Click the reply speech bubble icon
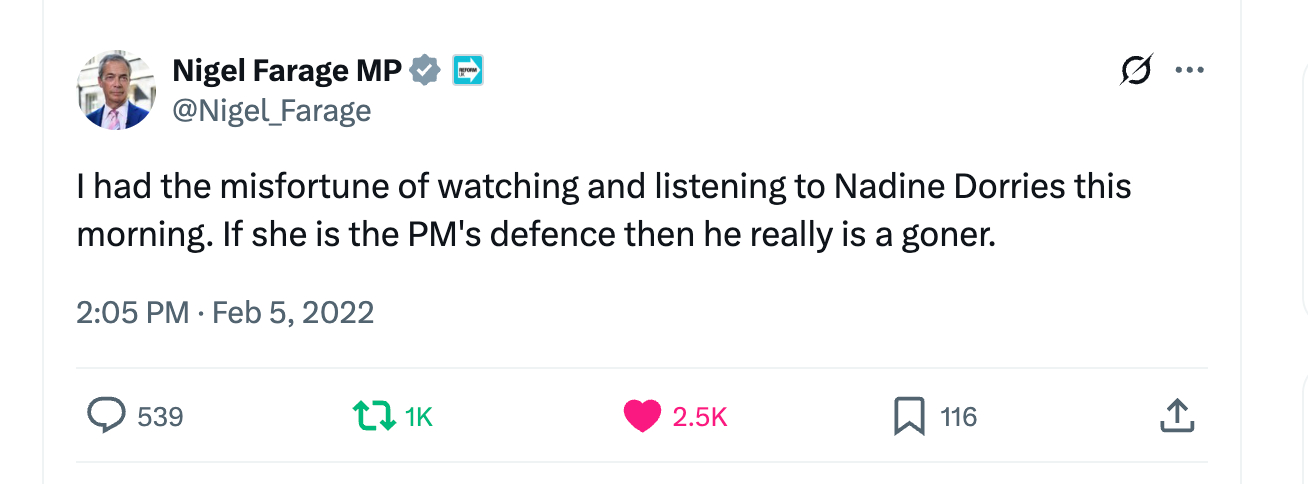 (x=107, y=416)
